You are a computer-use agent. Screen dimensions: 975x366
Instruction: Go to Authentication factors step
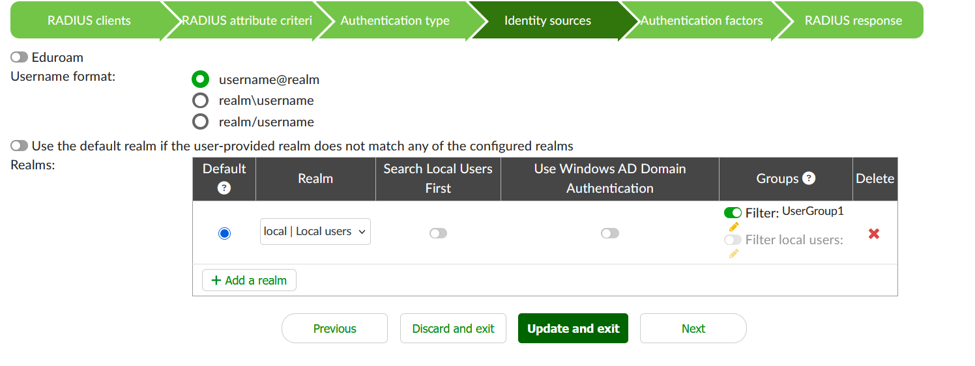(701, 21)
